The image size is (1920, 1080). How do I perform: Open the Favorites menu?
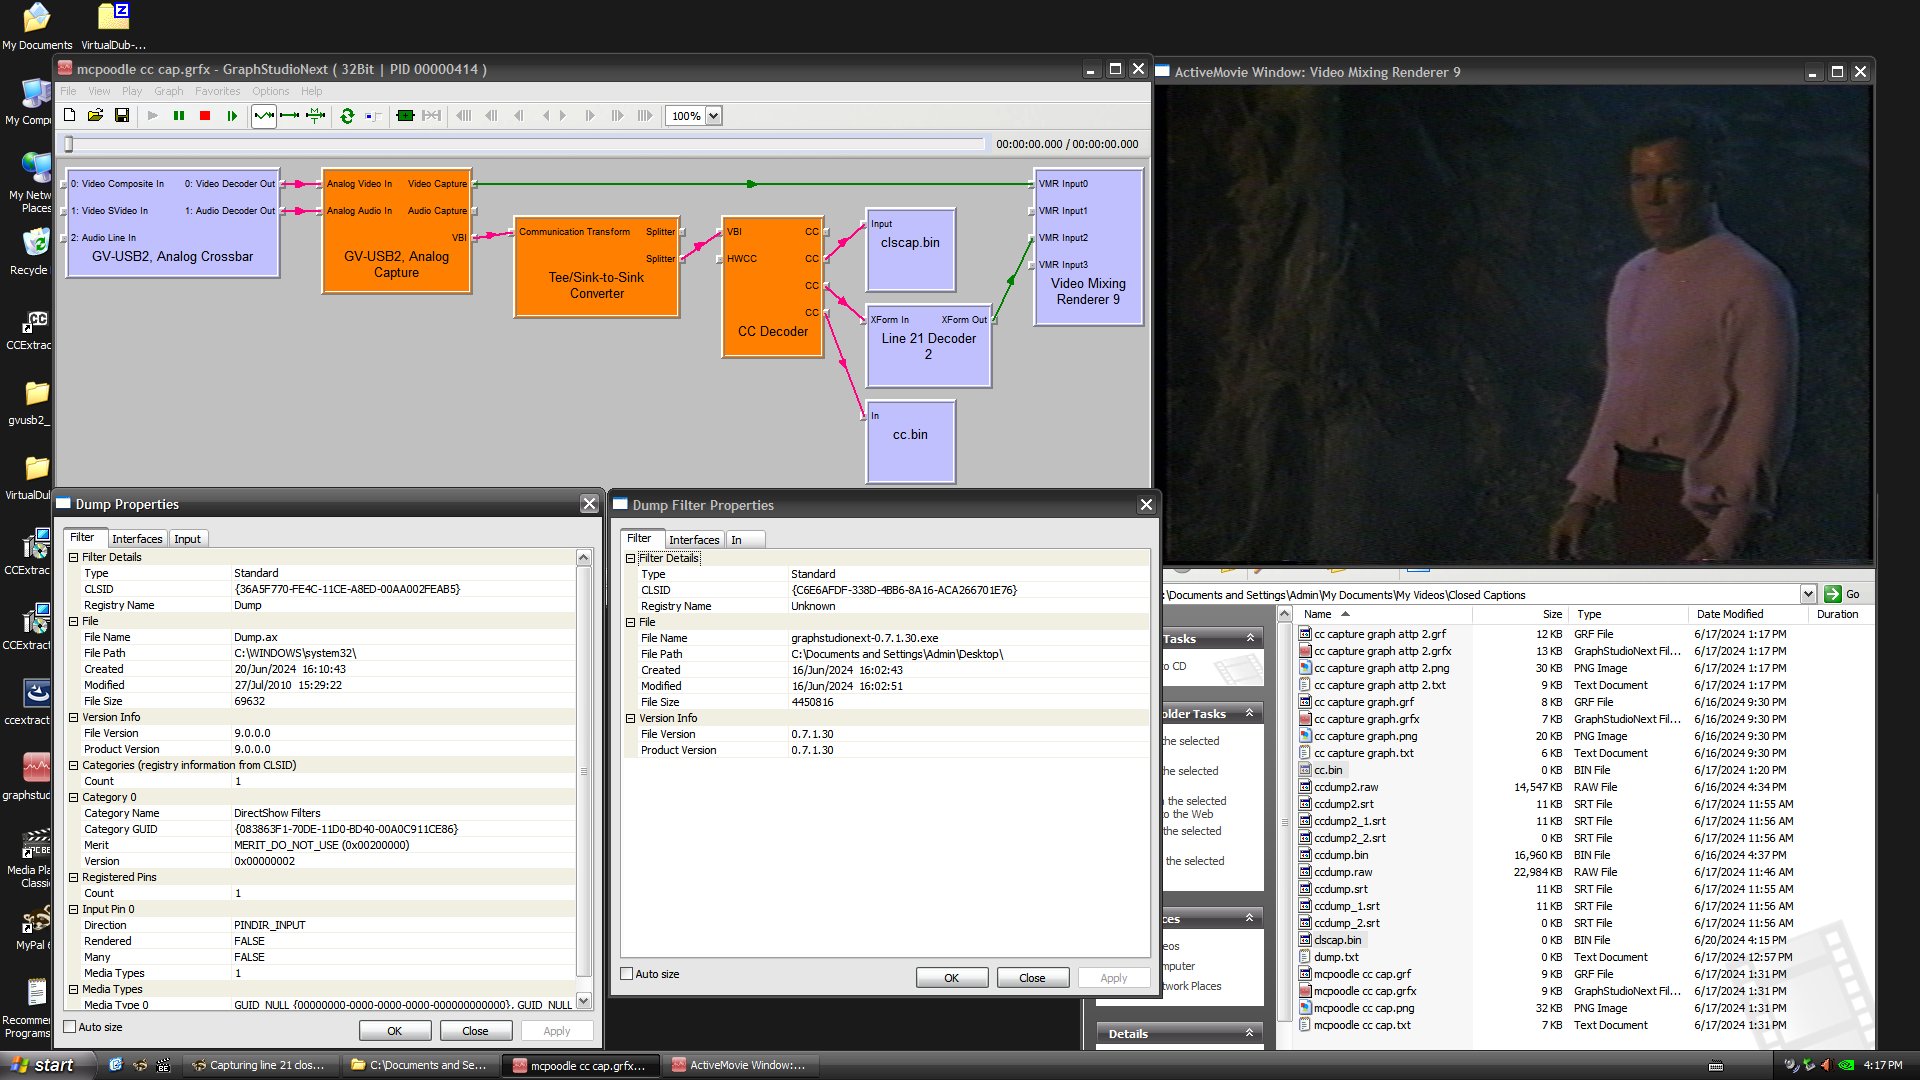point(217,91)
